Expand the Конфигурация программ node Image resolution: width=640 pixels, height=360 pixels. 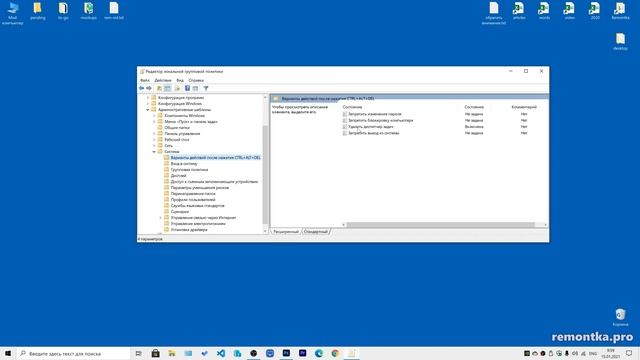(x=148, y=98)
